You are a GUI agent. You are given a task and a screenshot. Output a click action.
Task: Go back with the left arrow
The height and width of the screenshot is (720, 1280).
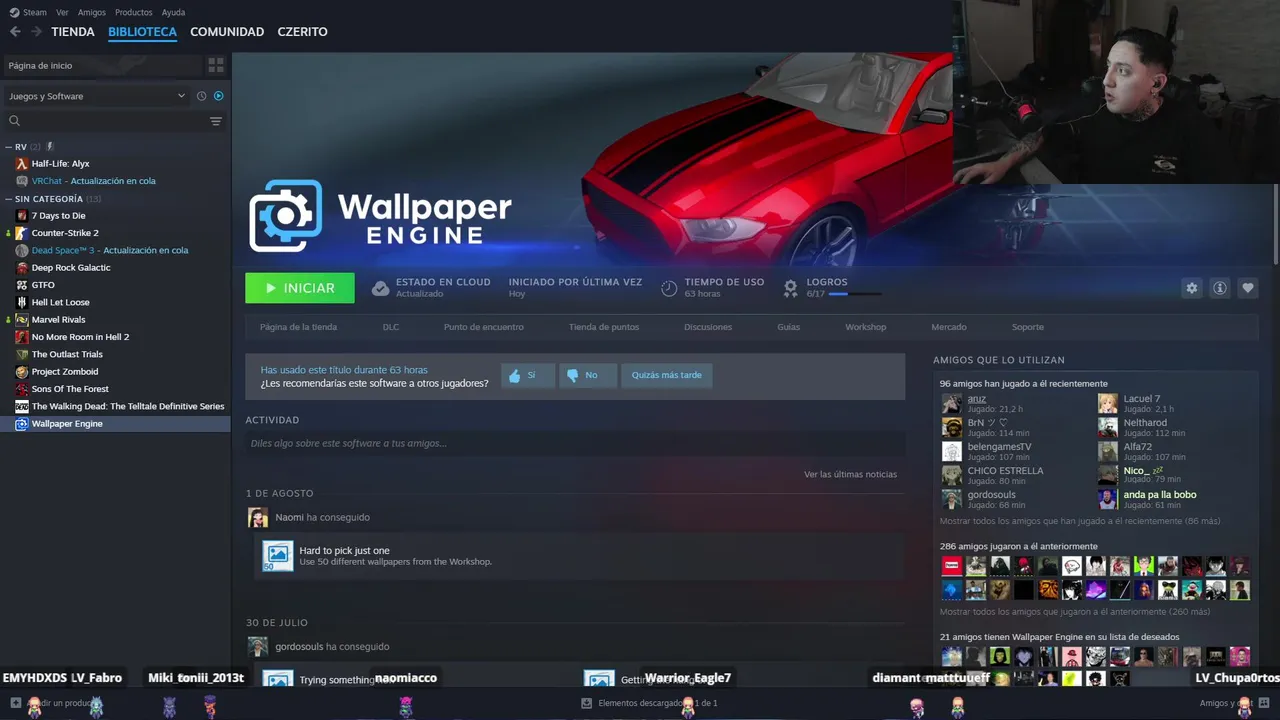tap(15, 32)
